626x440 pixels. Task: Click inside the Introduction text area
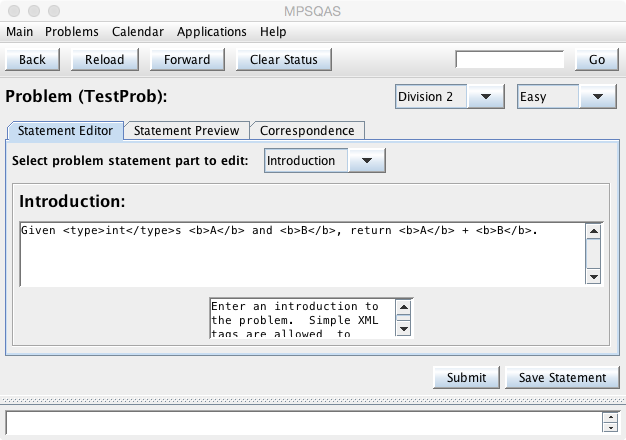[x=300, y=253]
